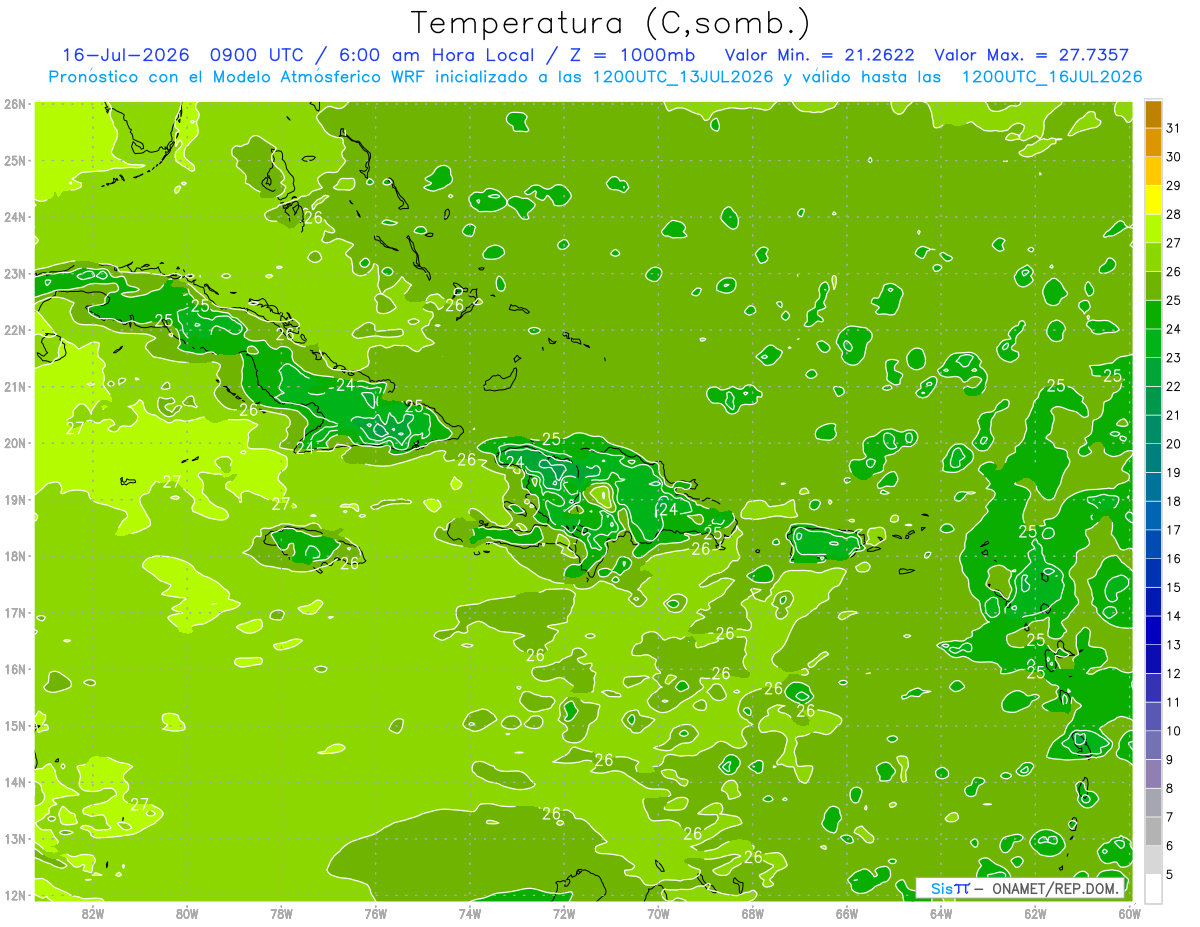This screenshot has height=927, width=1200.
Task: Click the "Valor Min. = 21.2622" value
Action: point(819,55)
